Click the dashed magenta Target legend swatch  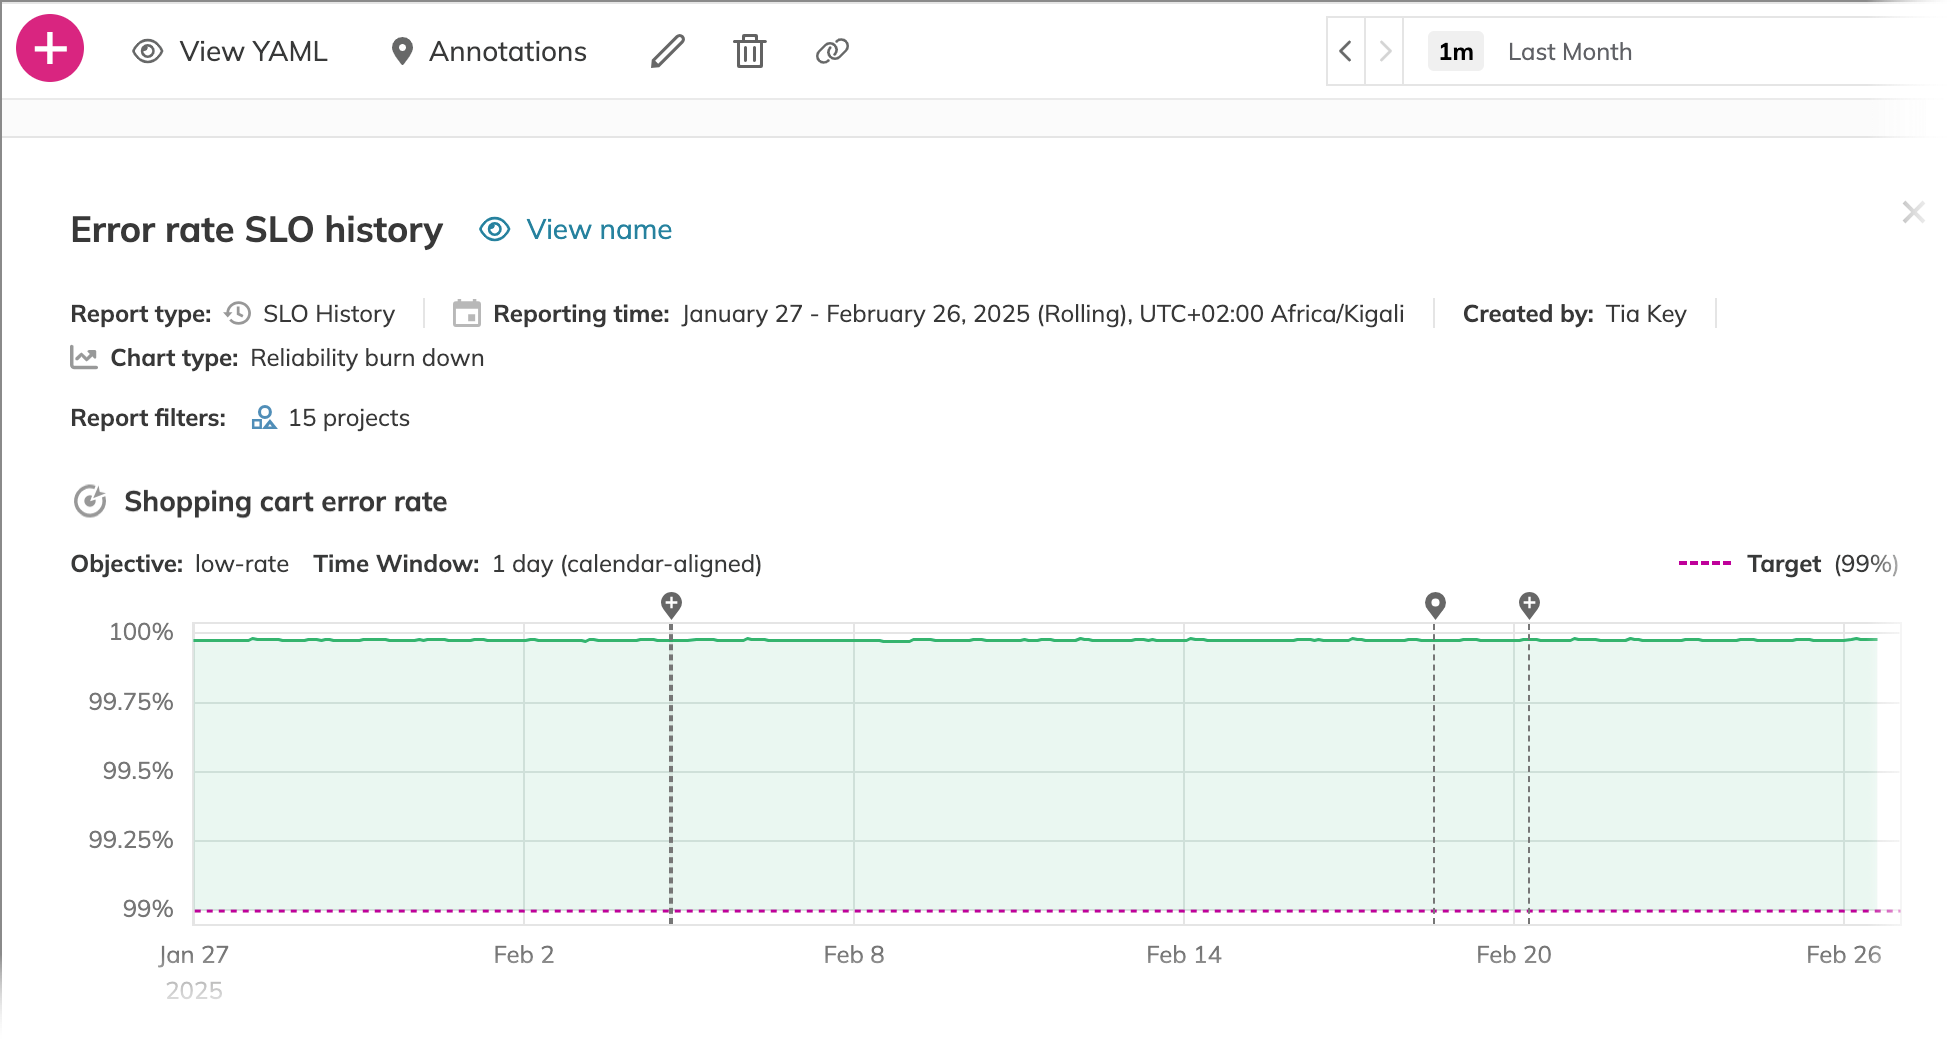coord(1705,564)
